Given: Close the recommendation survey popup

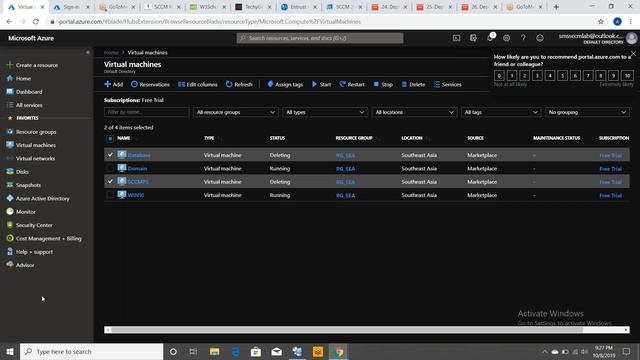Looking at the screenshot, I should click(633, 53).
